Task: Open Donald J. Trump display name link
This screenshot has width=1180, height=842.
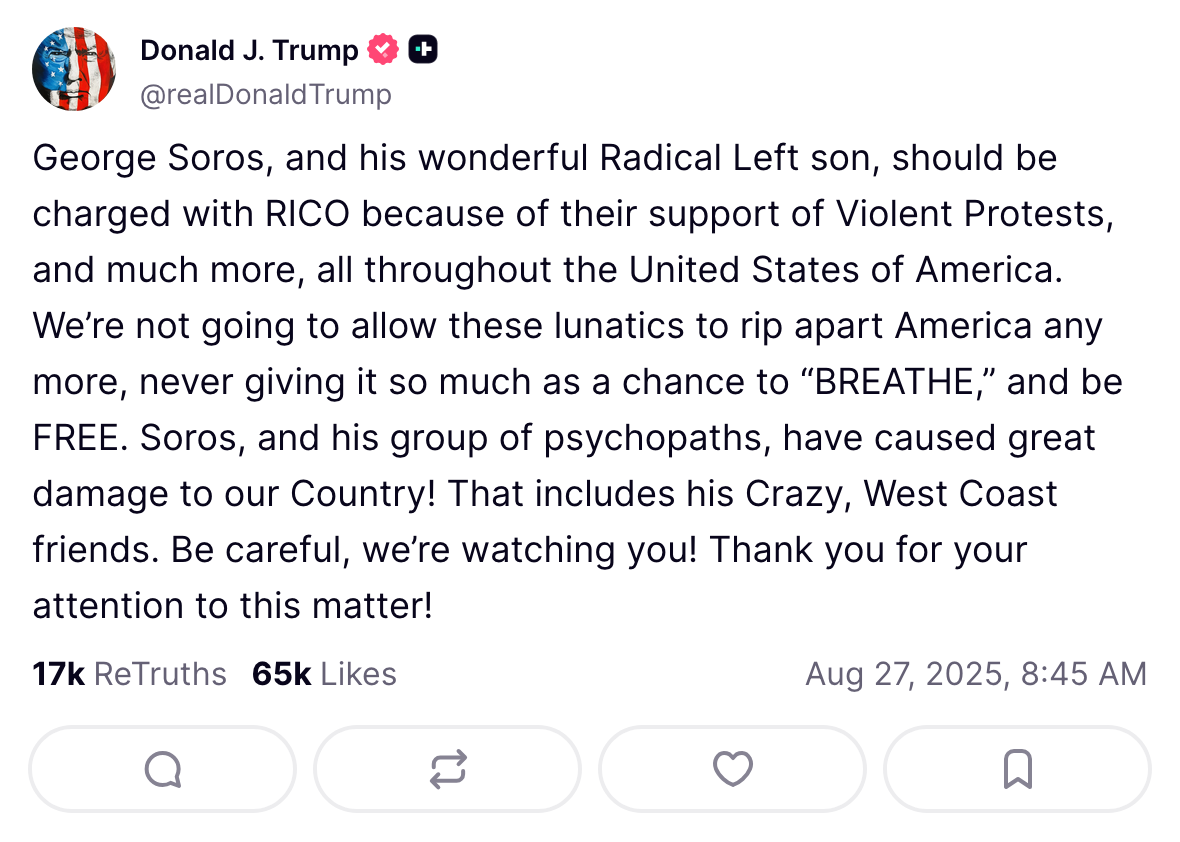Action: click(x=249, y=50)
